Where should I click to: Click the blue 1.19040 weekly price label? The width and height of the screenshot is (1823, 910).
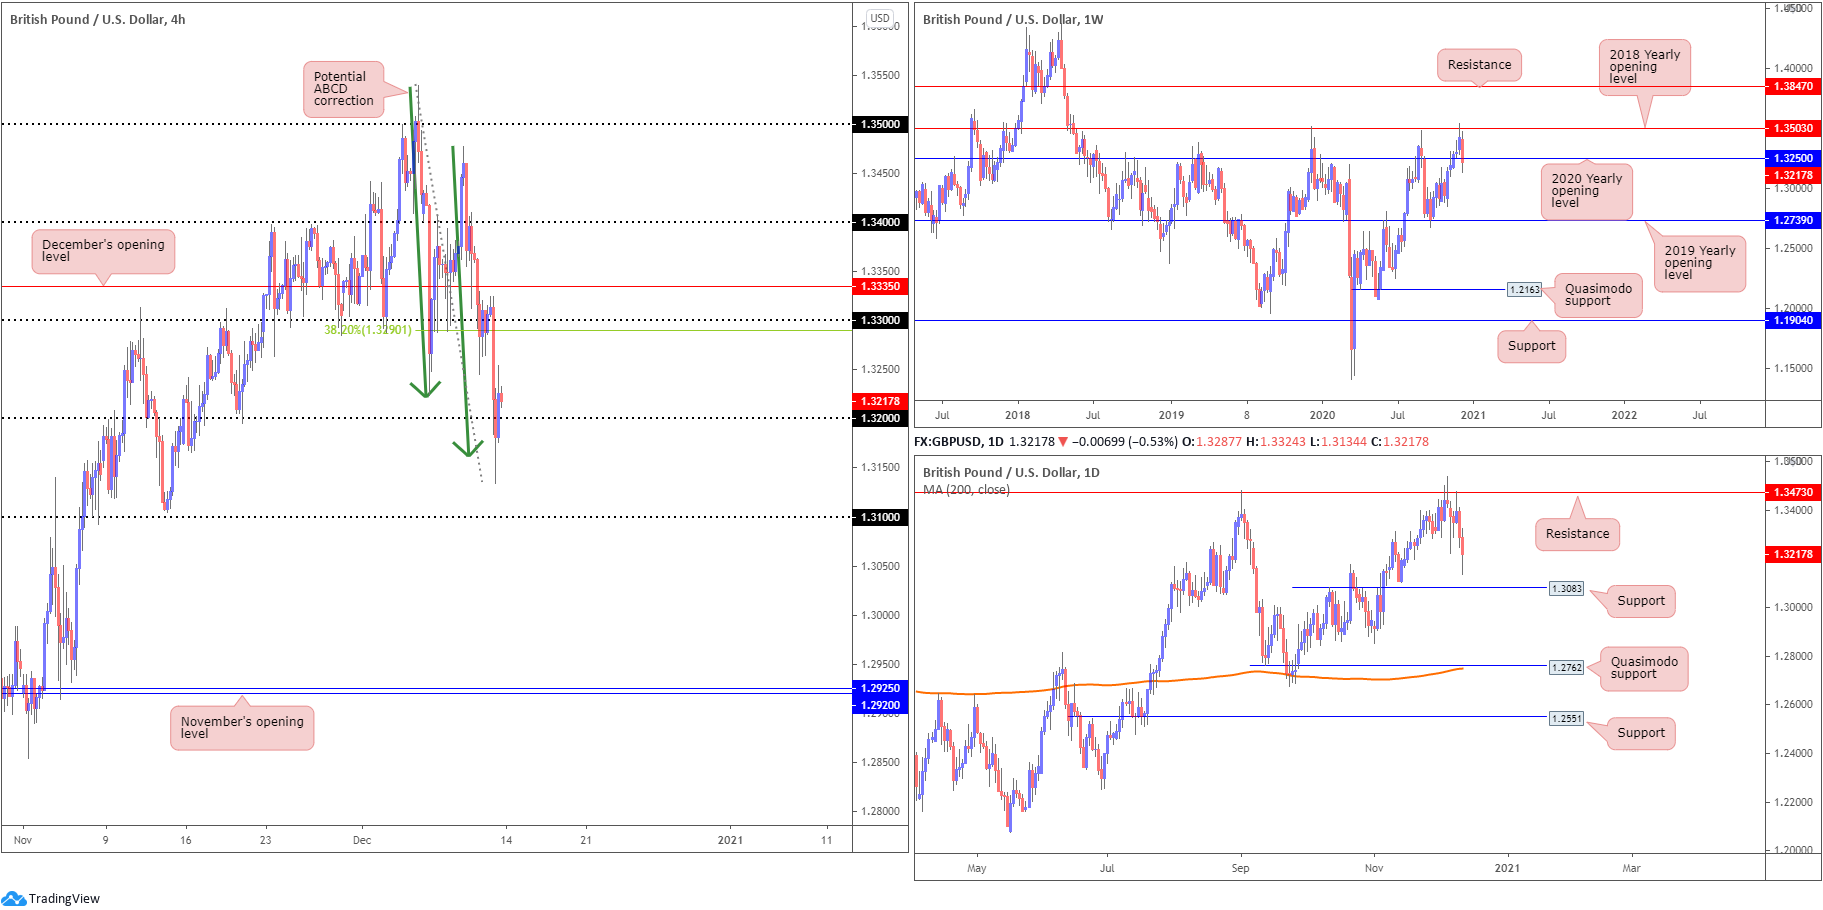(1793, 320)
